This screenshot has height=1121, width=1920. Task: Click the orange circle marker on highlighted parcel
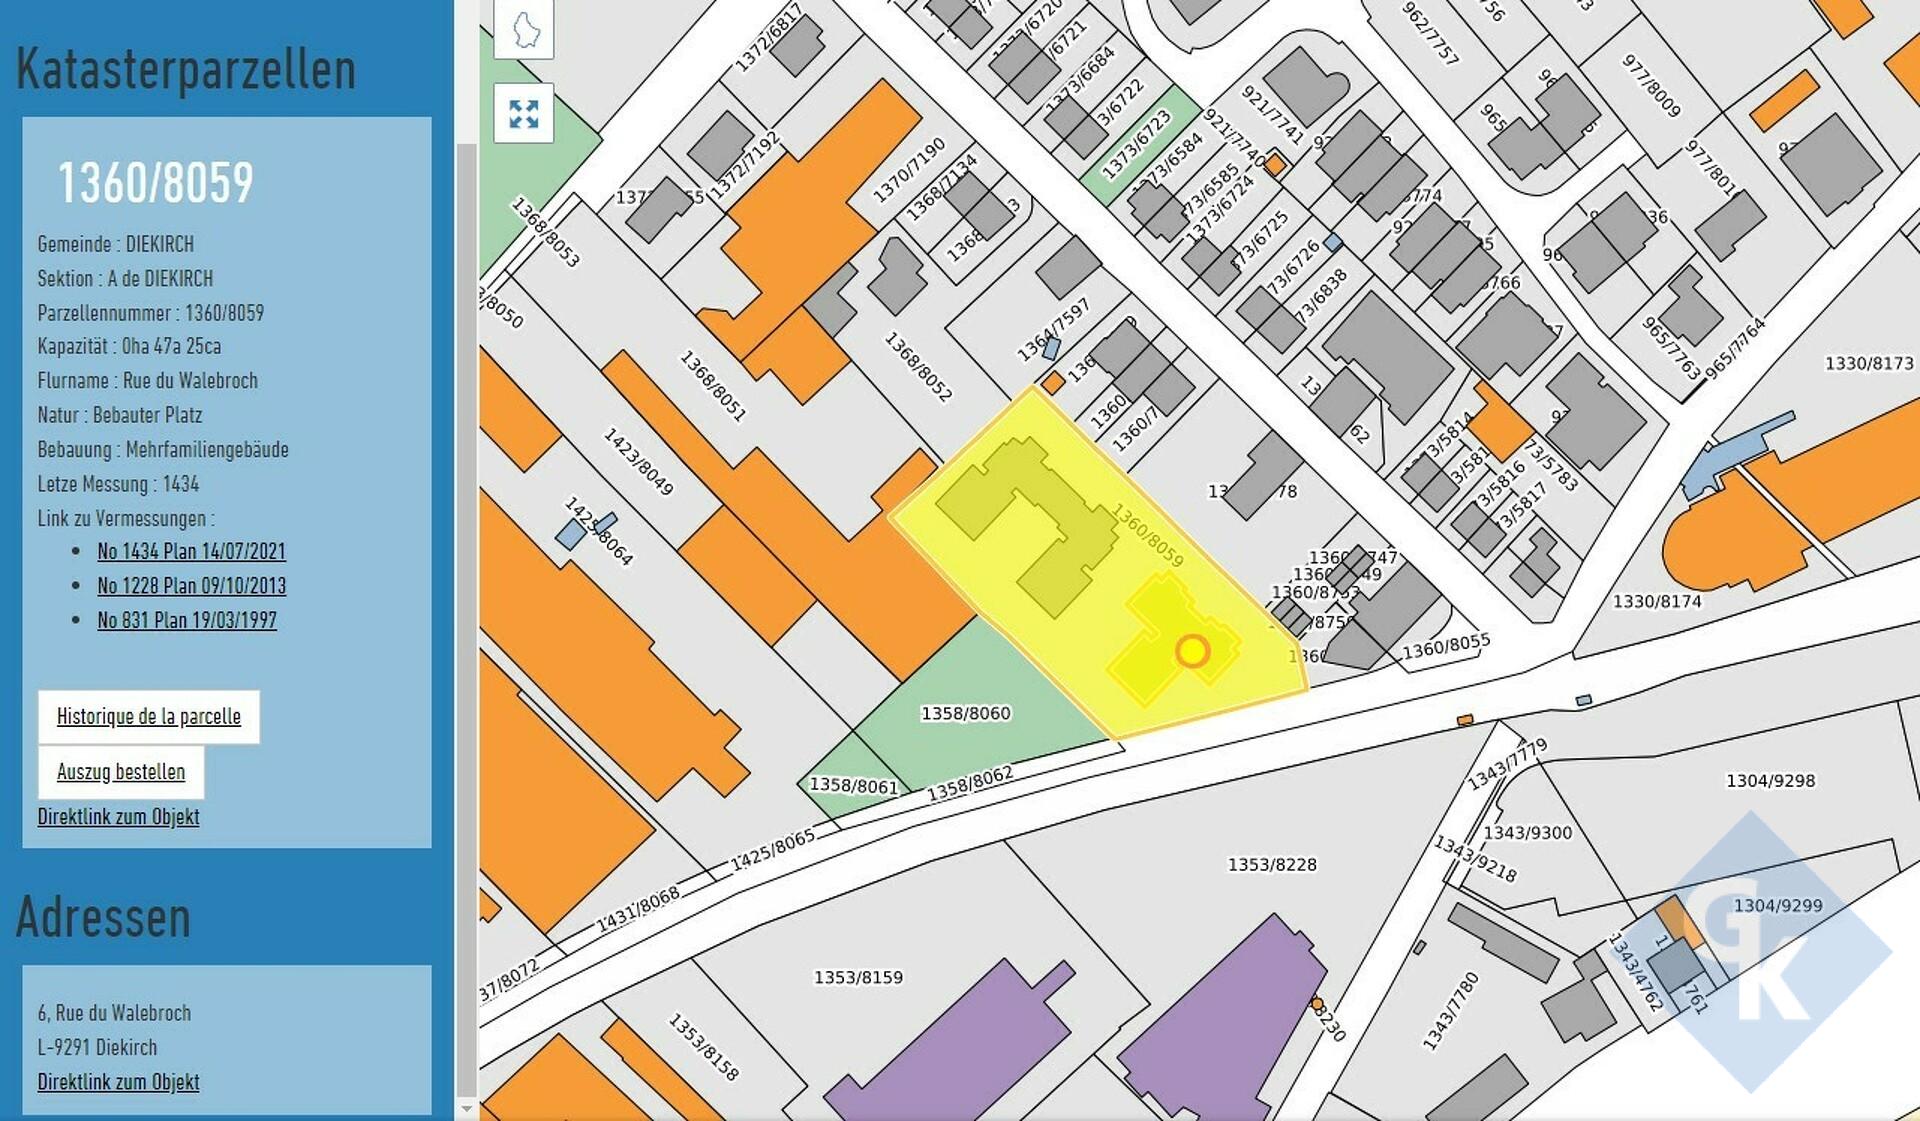pyautogui.click(x=1192, y=651)
